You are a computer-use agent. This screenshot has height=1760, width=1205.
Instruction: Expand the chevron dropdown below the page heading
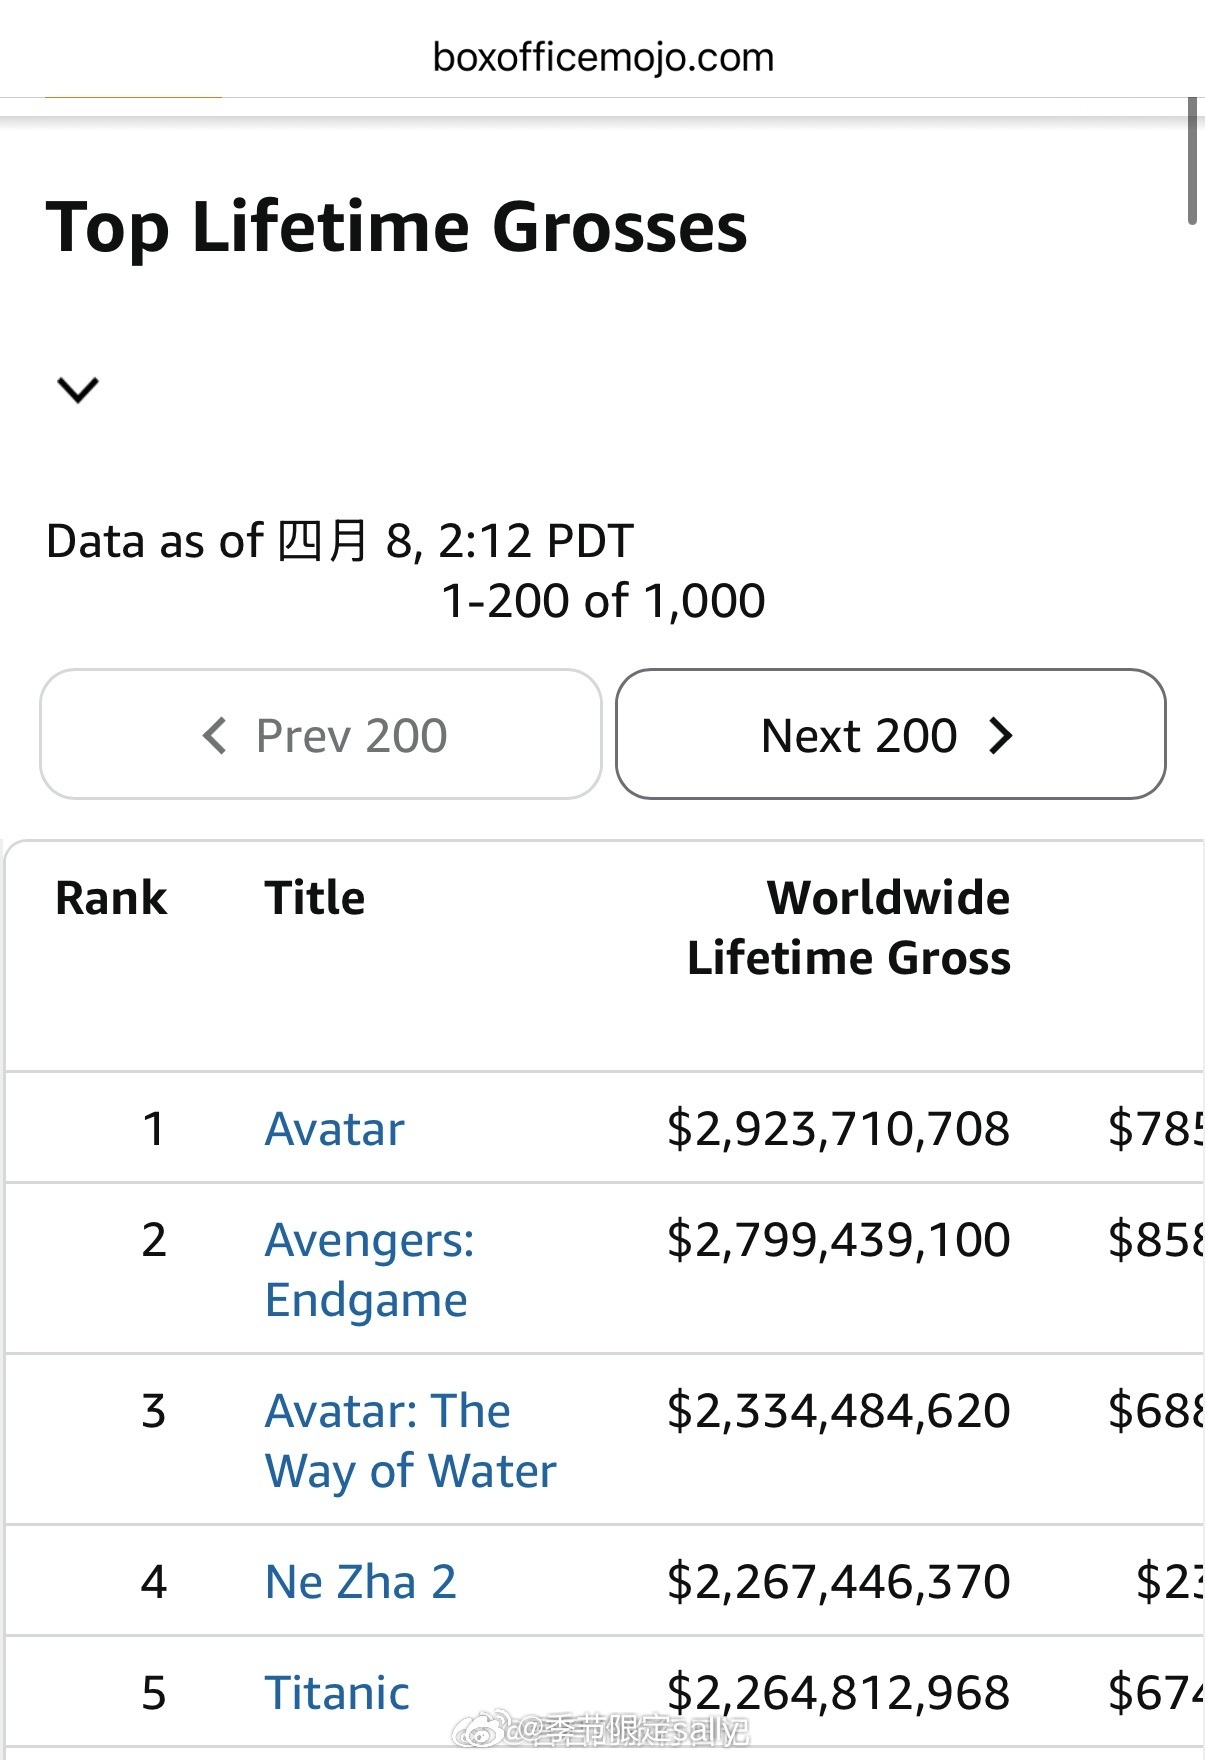[x=78, y=389]
